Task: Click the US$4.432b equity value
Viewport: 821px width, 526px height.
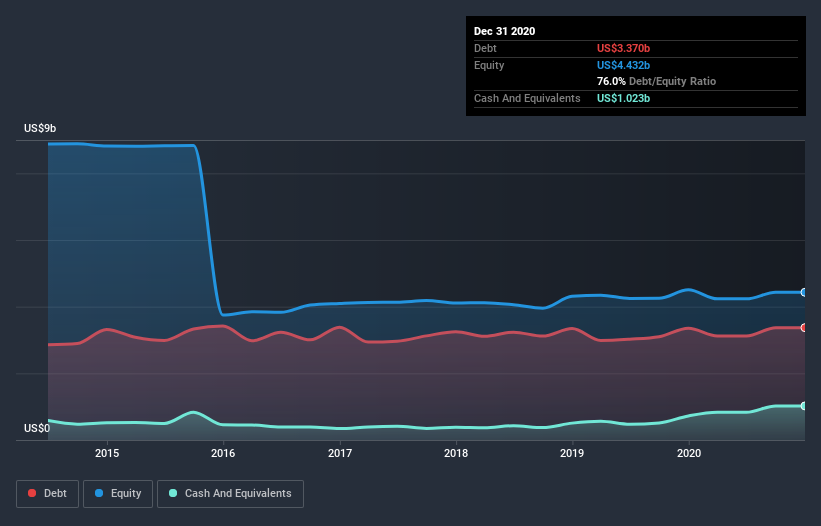Action: click(x=623, y=65)
